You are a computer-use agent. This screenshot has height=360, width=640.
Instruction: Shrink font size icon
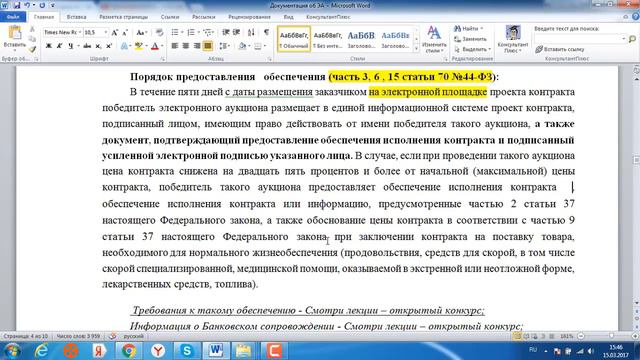(x=125, y=32)
